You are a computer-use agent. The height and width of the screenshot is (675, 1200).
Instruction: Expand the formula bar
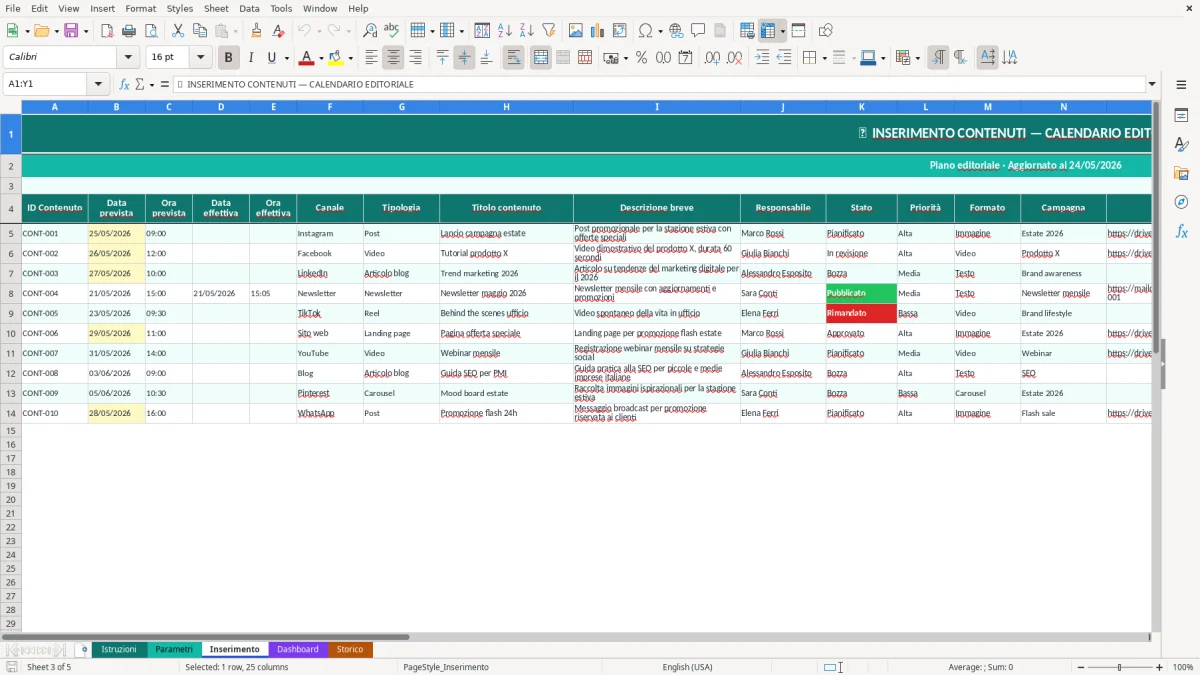point(1152,84)
